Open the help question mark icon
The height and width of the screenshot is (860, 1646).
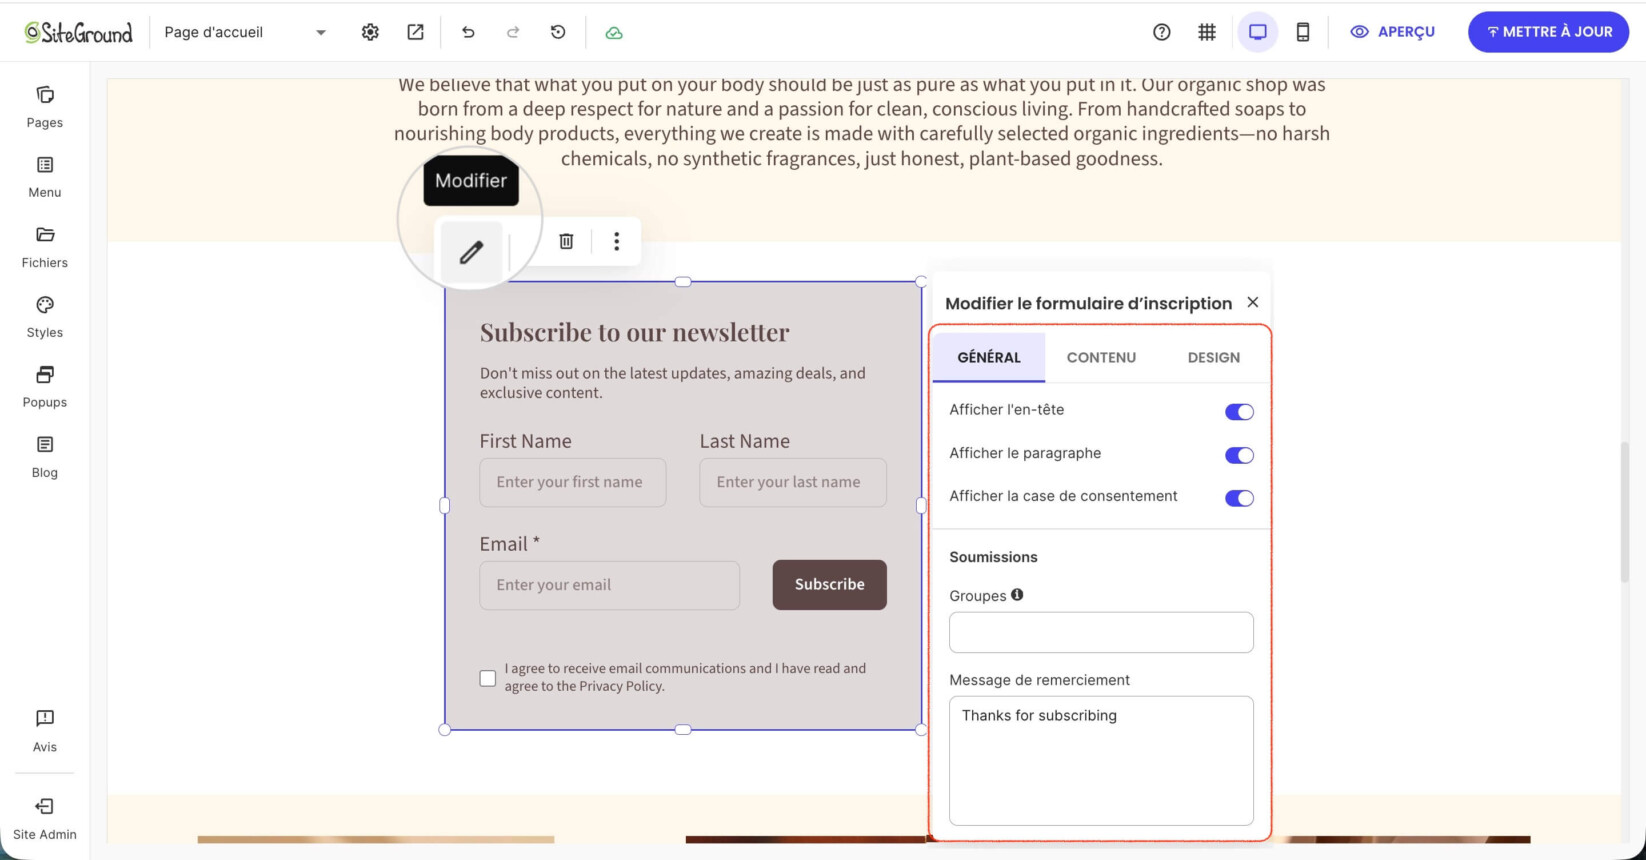1161,32
